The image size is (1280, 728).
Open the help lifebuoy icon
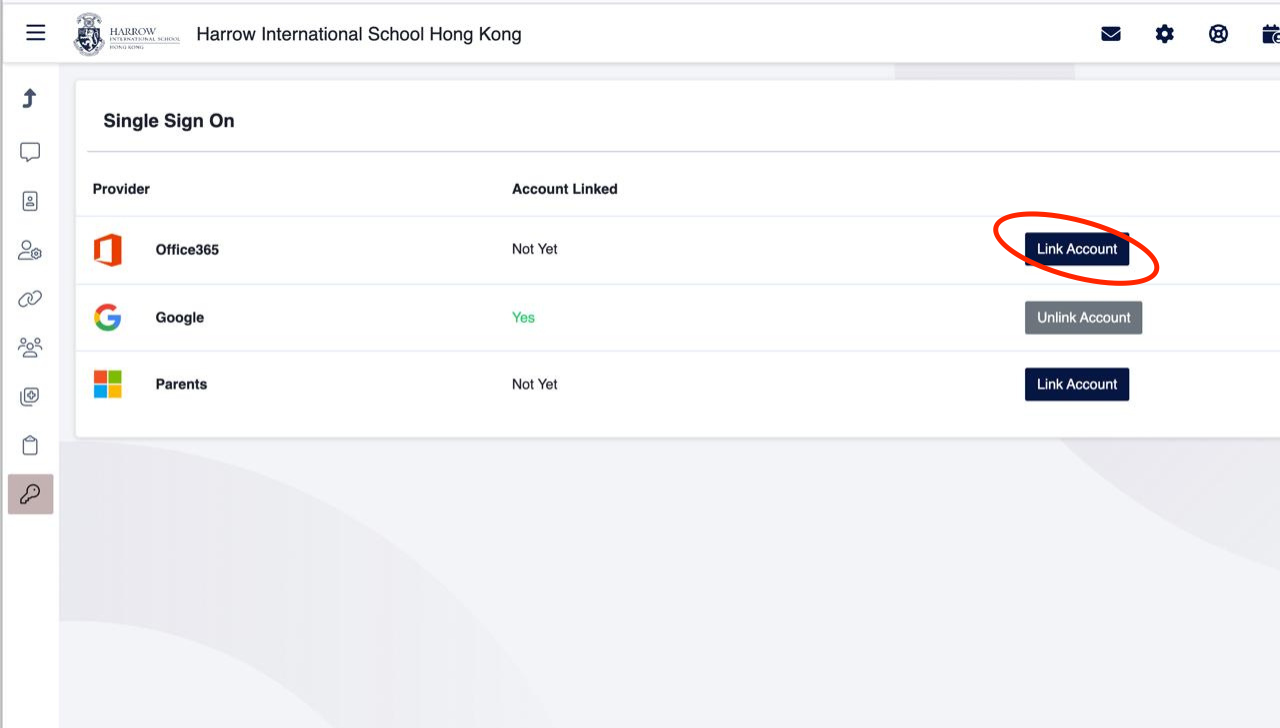click(x=1218, y=34)
